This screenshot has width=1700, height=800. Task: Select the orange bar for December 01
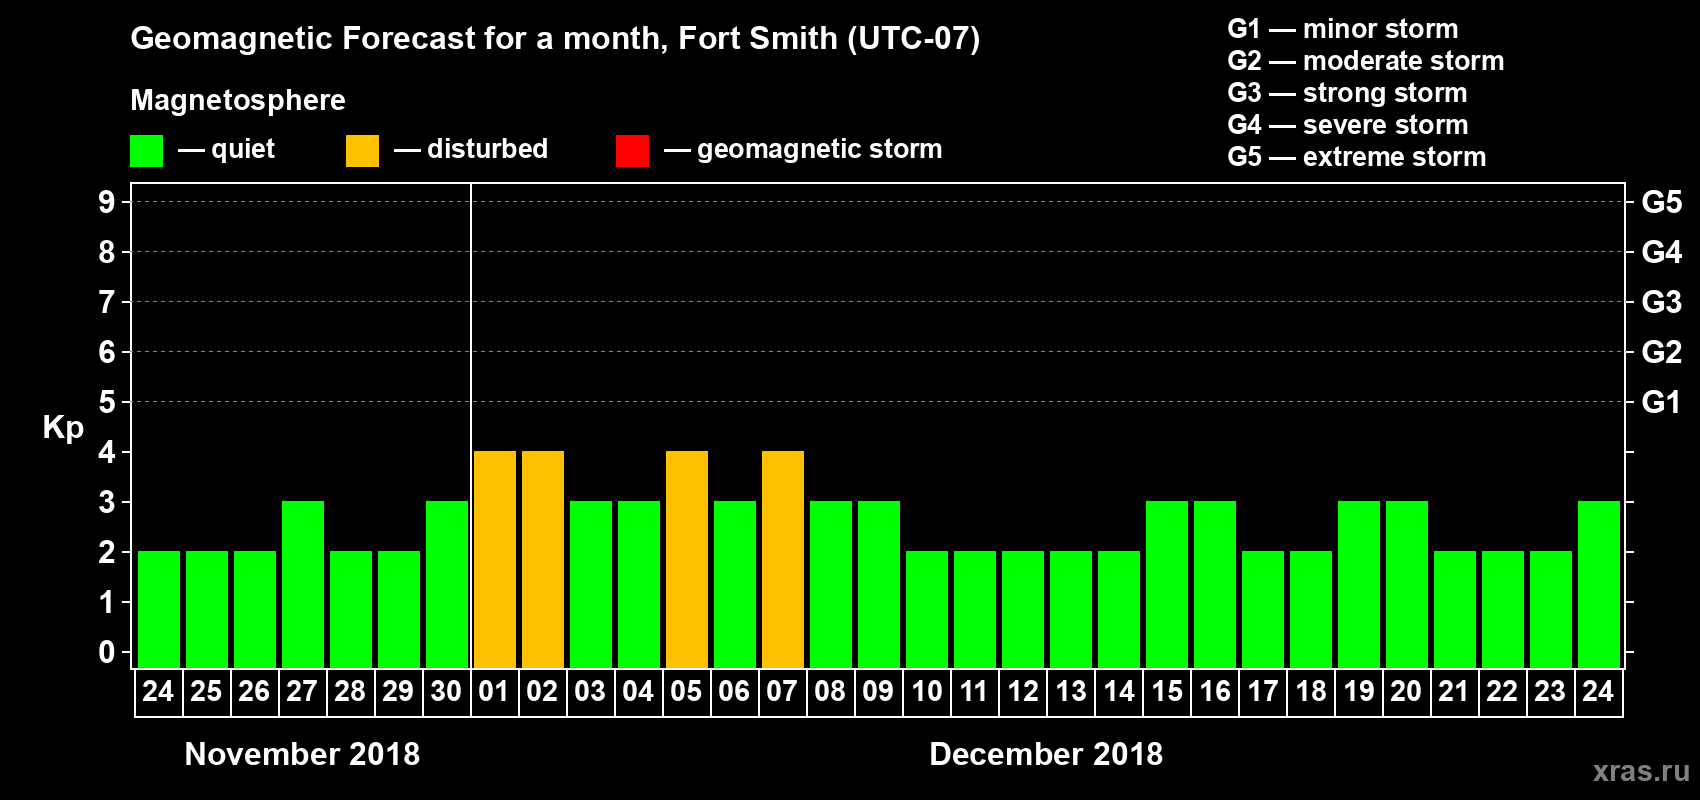(x=495, y=560)
